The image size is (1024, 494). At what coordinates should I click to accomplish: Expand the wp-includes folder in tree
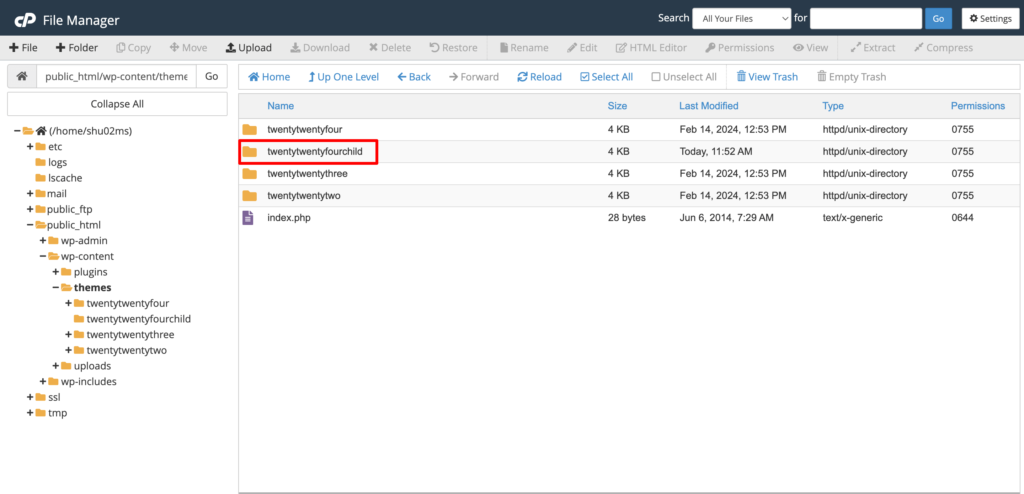pyautogui.click(x=43, y=382)
